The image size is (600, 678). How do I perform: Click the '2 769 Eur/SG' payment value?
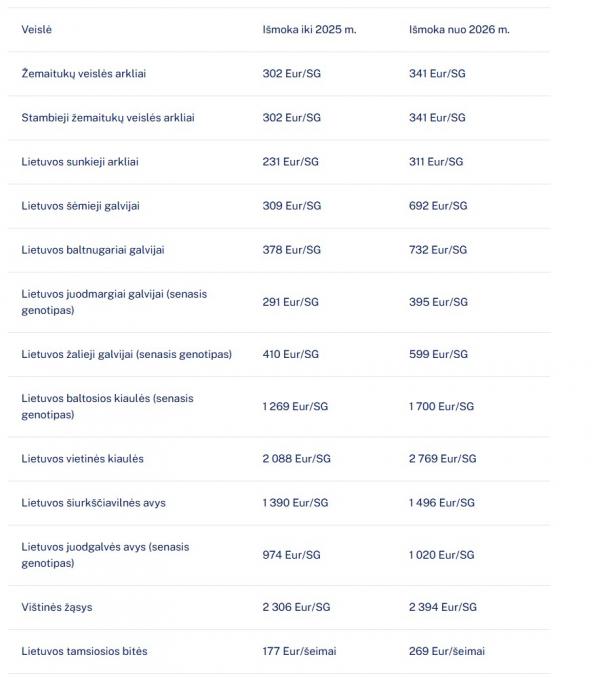tap(442, 459)
